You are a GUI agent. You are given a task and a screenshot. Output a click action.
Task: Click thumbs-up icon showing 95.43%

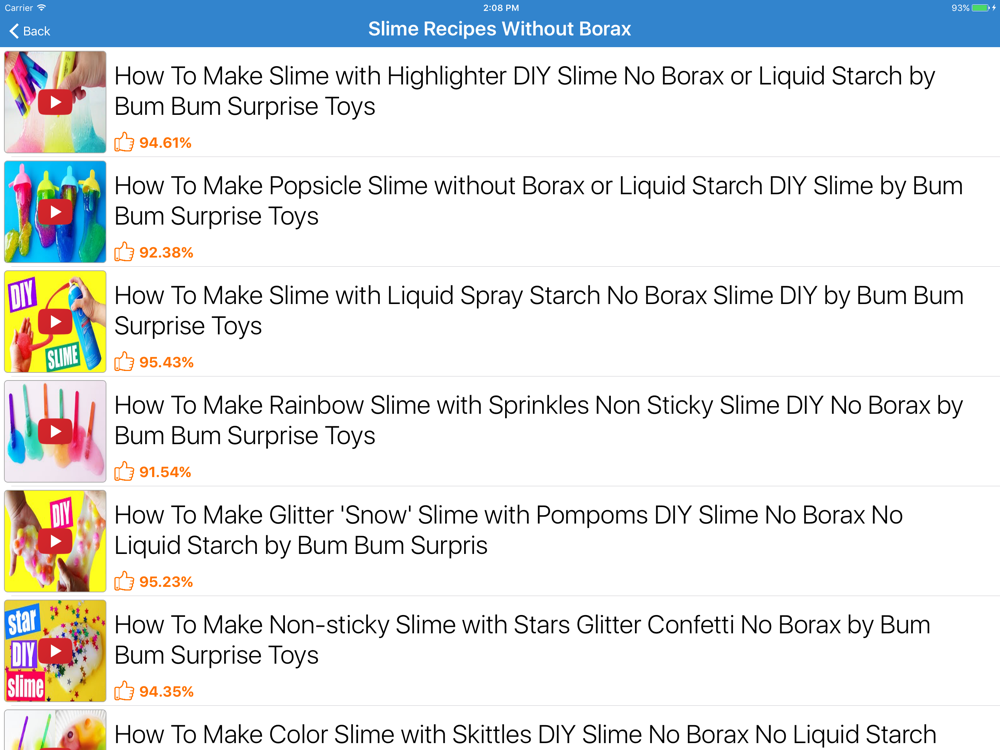(x=124, y=361)
